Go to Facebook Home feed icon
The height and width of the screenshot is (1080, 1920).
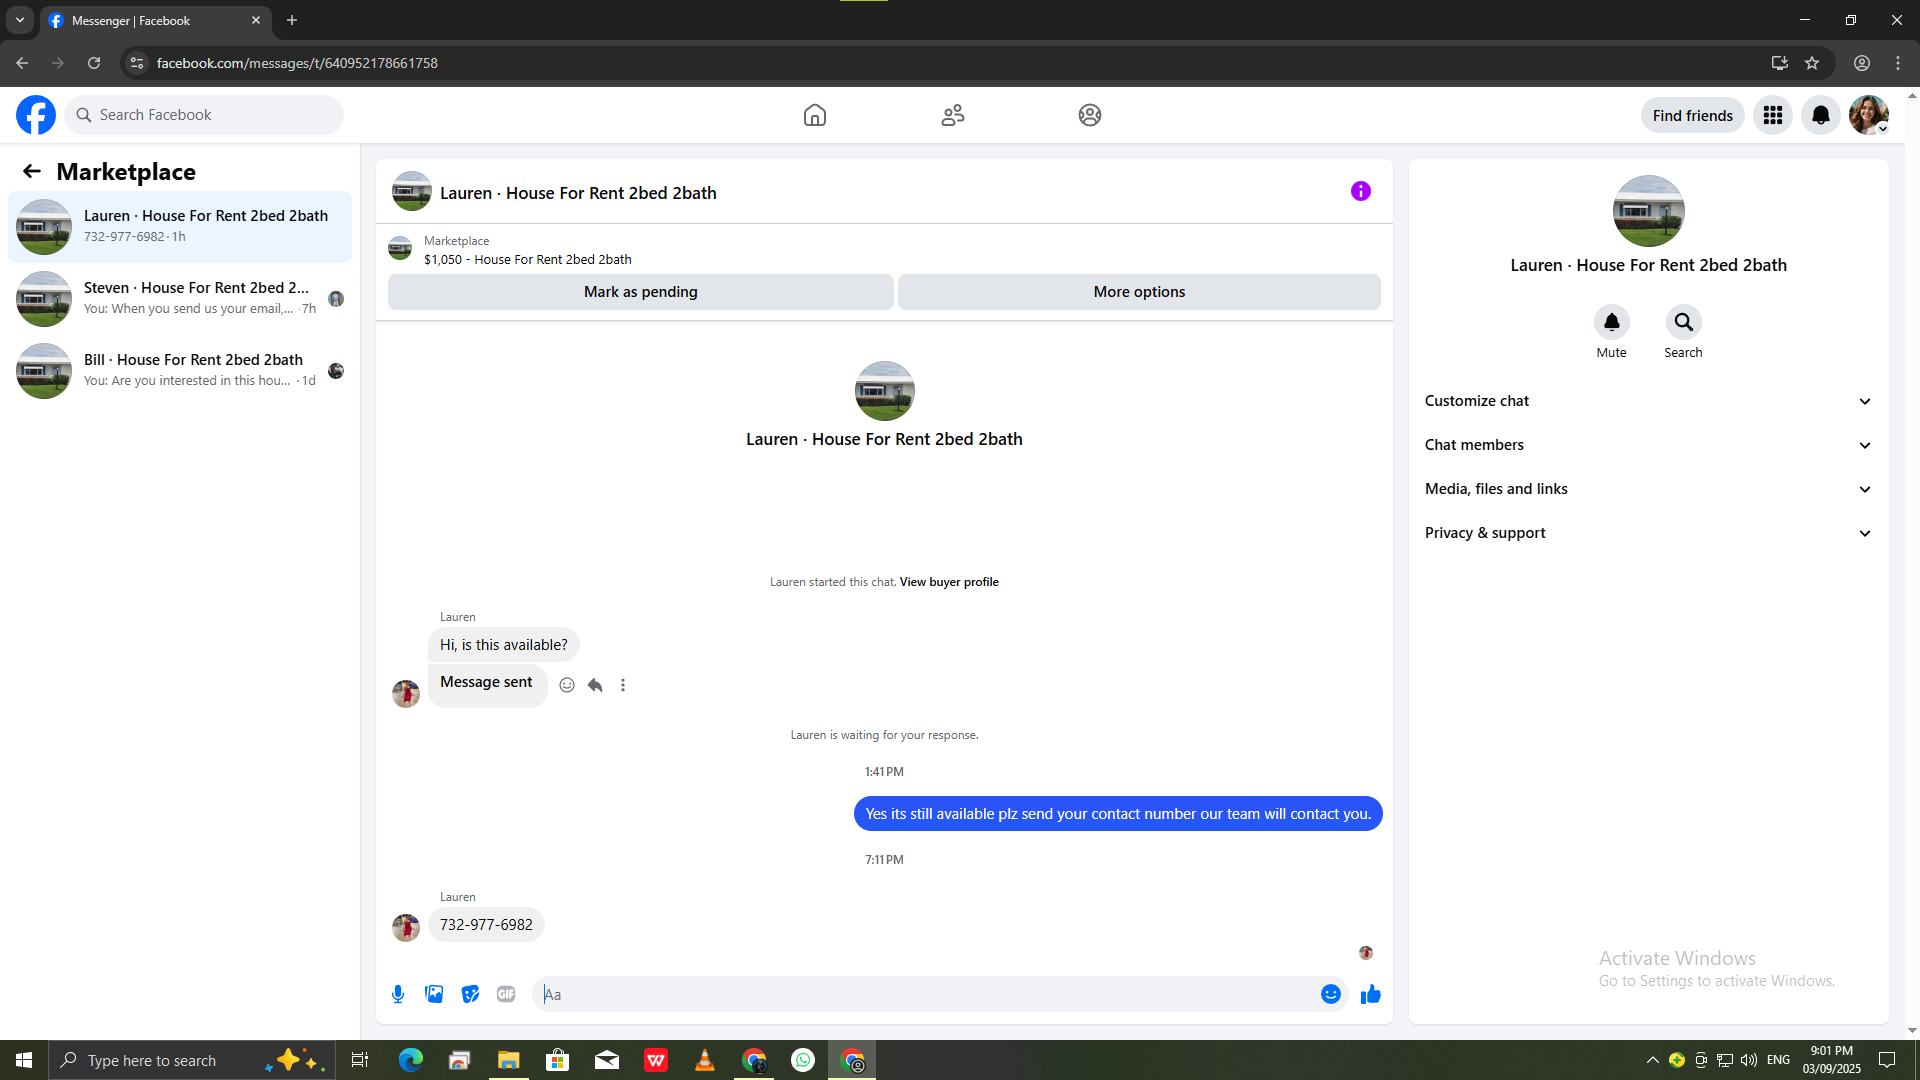coord(815,115)
